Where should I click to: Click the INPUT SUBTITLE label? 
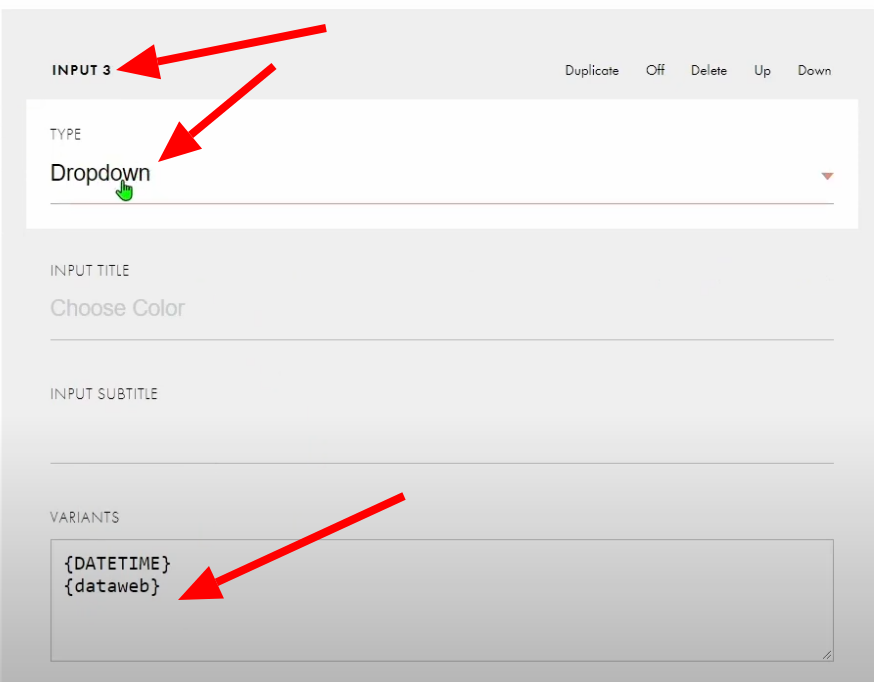click(103, 394)
